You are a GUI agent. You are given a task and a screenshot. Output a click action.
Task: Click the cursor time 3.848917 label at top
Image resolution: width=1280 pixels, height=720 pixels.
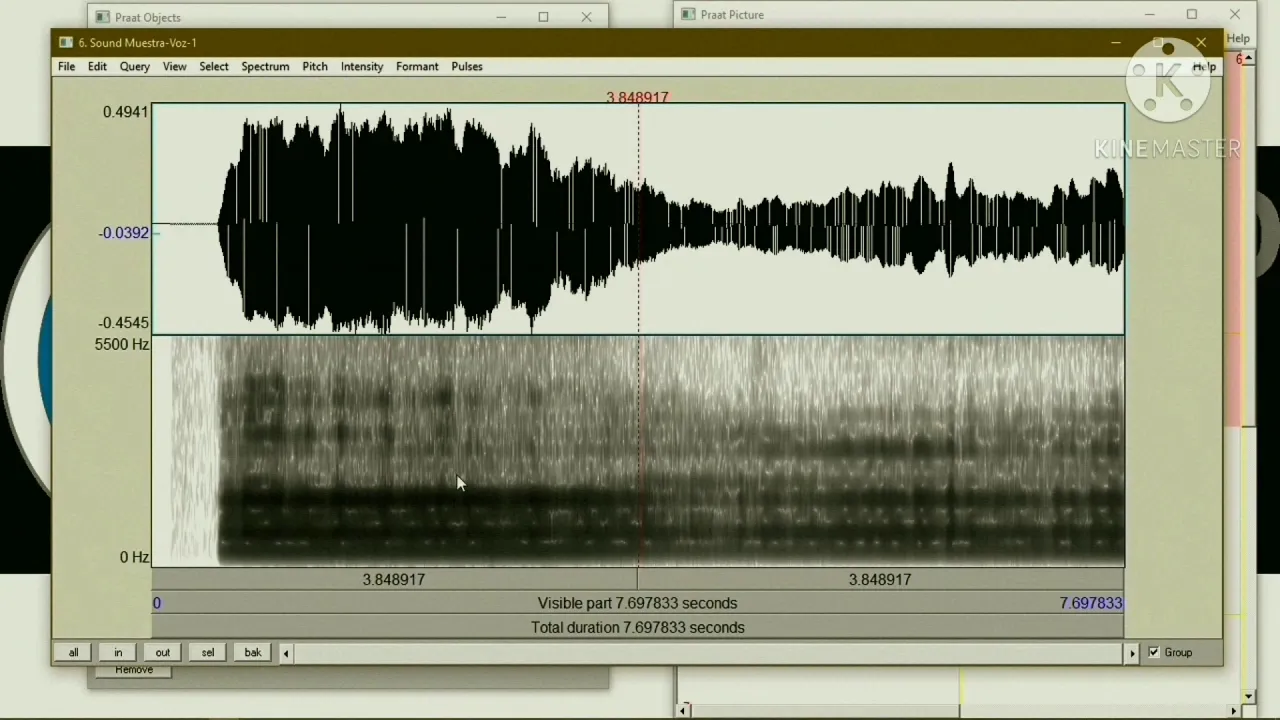click(x=637, y=98)
